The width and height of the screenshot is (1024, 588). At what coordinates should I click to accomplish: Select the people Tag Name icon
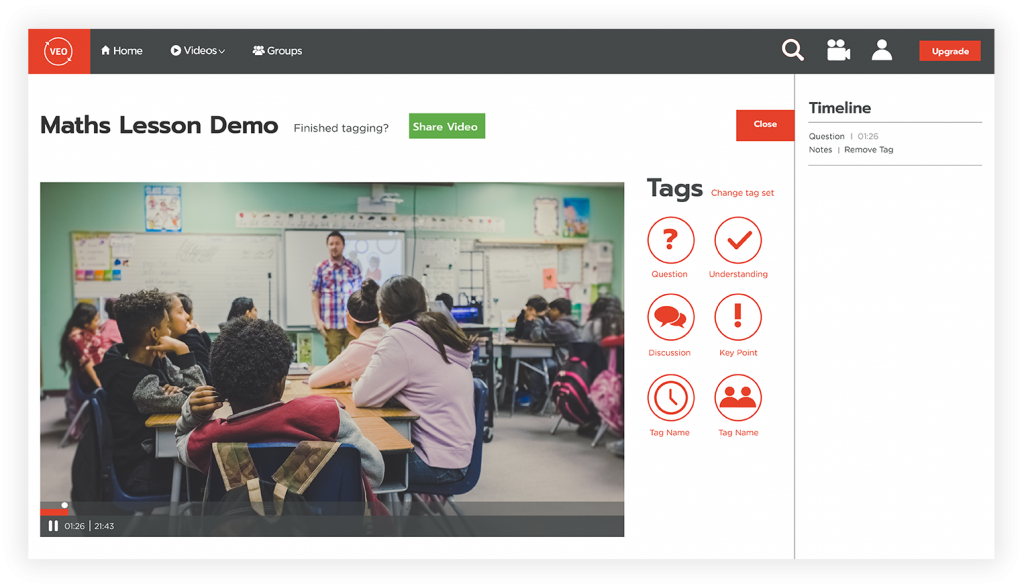point(738,397)
